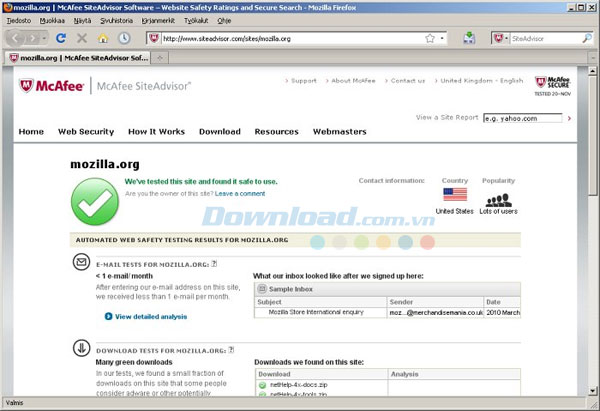600x411 pixels.
Task: Go to the Home page icon
Action: pyautogui.click(x=103, y=38)
